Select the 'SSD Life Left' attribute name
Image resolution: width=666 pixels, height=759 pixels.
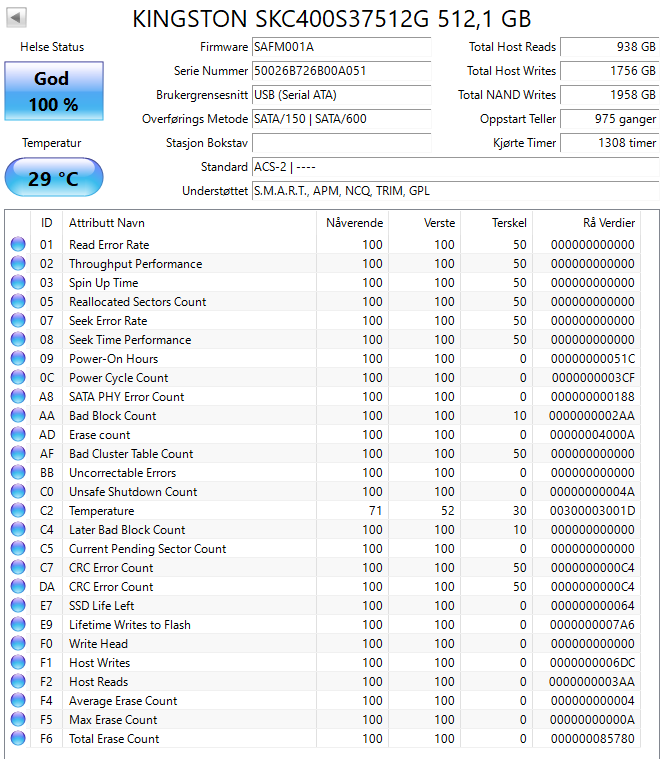(x=102, y=606)
